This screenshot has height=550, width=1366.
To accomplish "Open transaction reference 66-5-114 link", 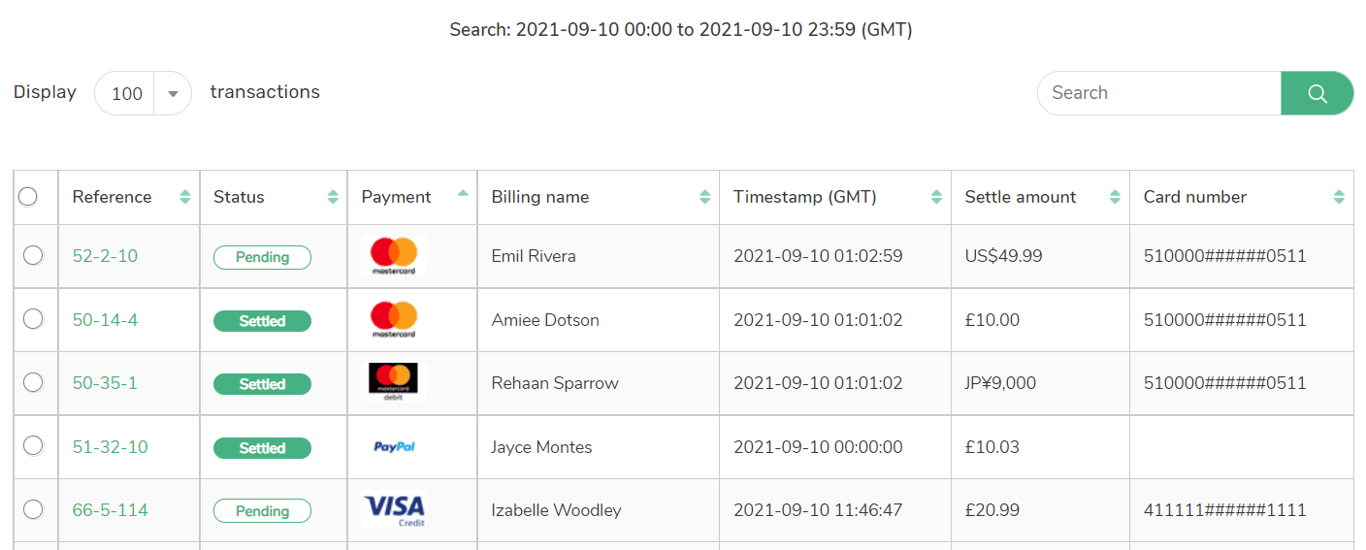I will [x=110, y=510].
